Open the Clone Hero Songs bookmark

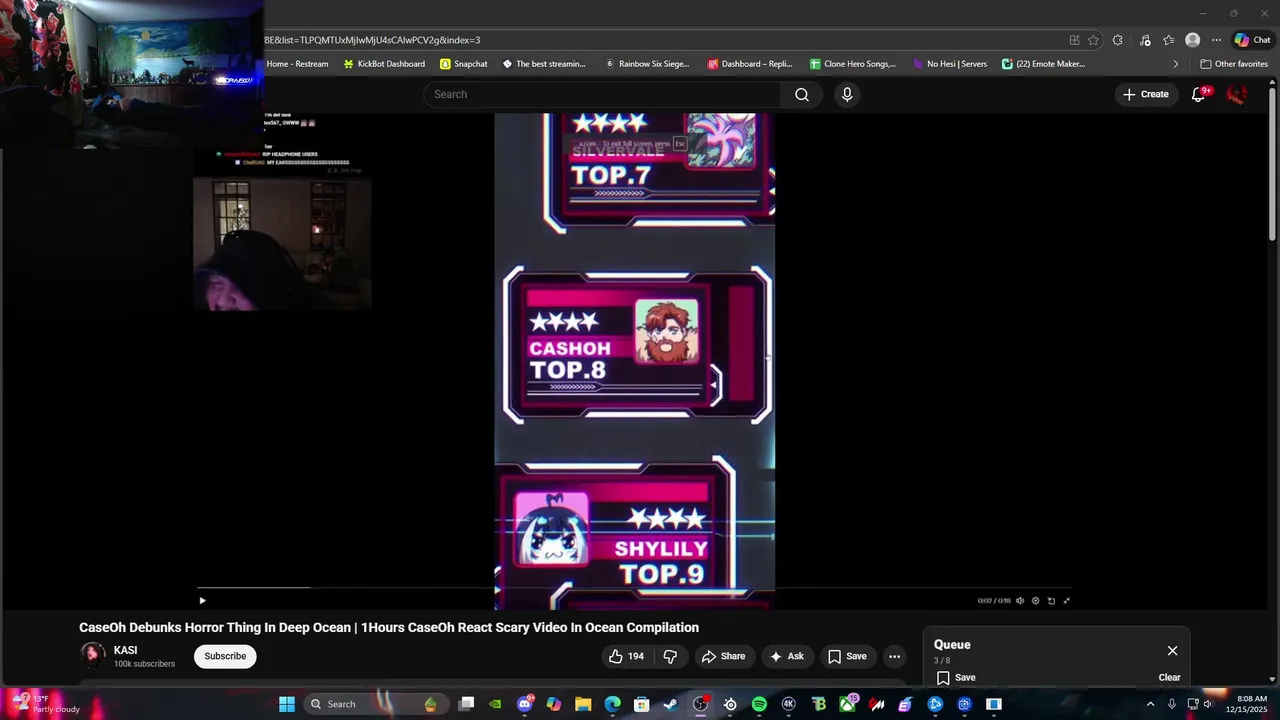(853, 64)
